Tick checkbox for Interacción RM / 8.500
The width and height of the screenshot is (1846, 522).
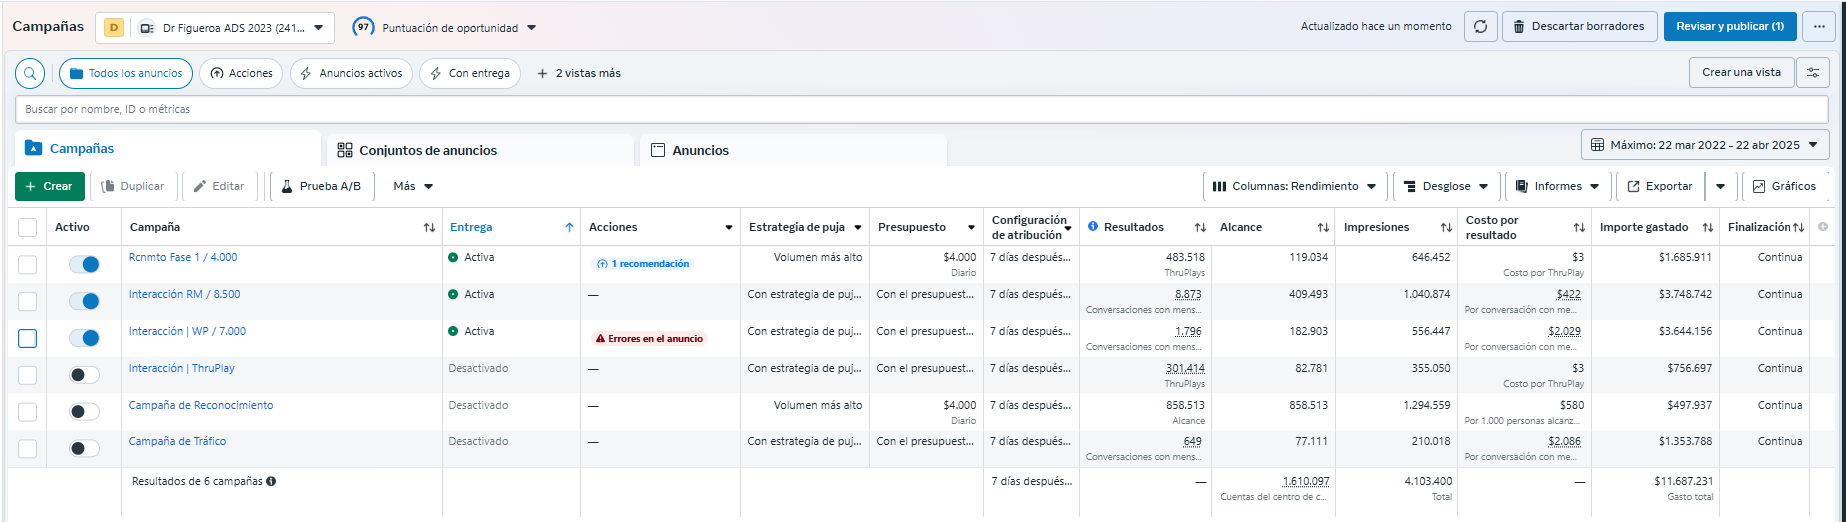click(x=28, y=302)
